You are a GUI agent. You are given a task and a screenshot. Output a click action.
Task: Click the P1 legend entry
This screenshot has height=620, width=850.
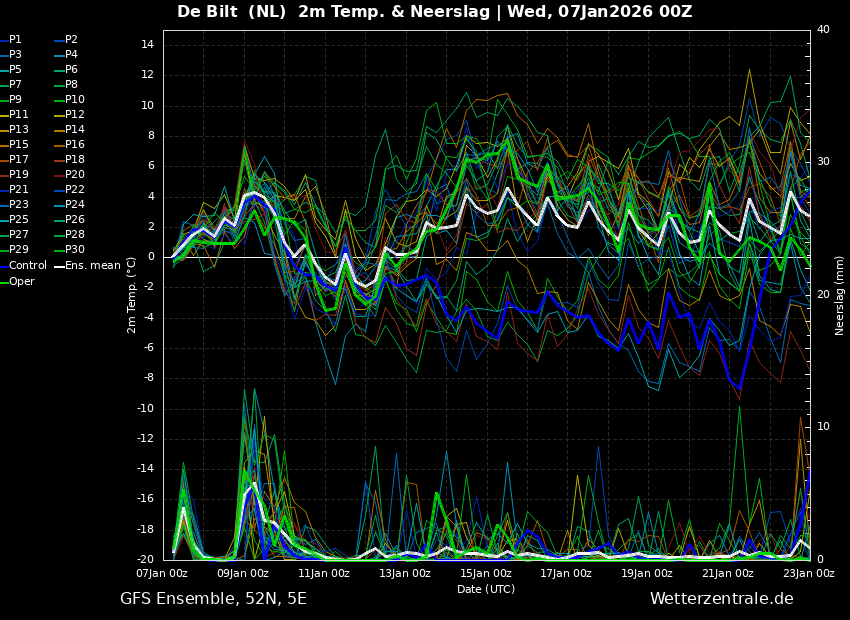coord(11,40)
